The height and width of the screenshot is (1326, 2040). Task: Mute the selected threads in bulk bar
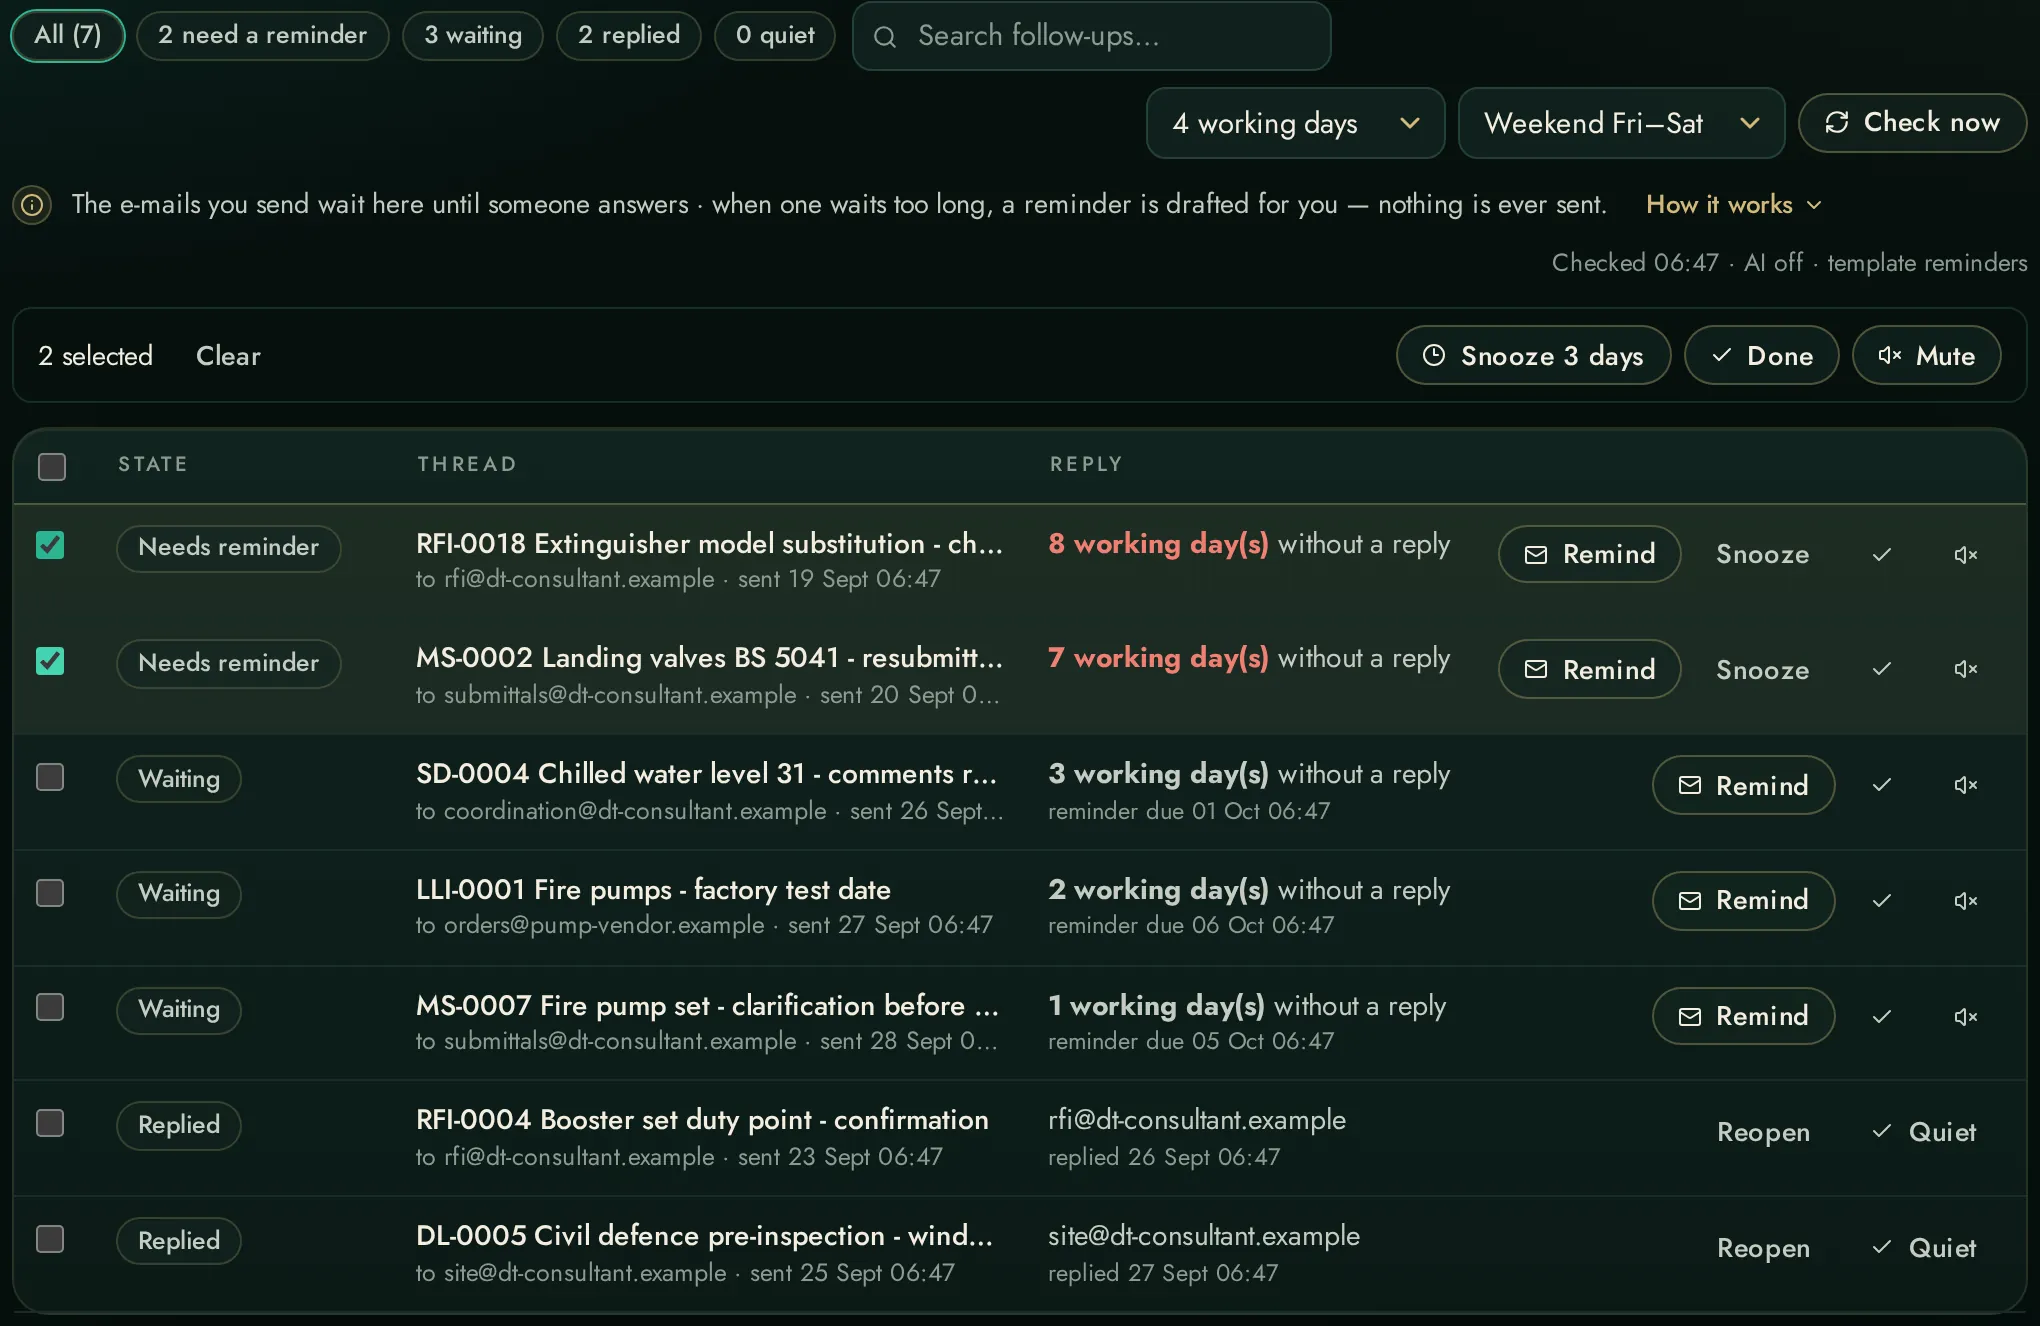point(1926,355)
